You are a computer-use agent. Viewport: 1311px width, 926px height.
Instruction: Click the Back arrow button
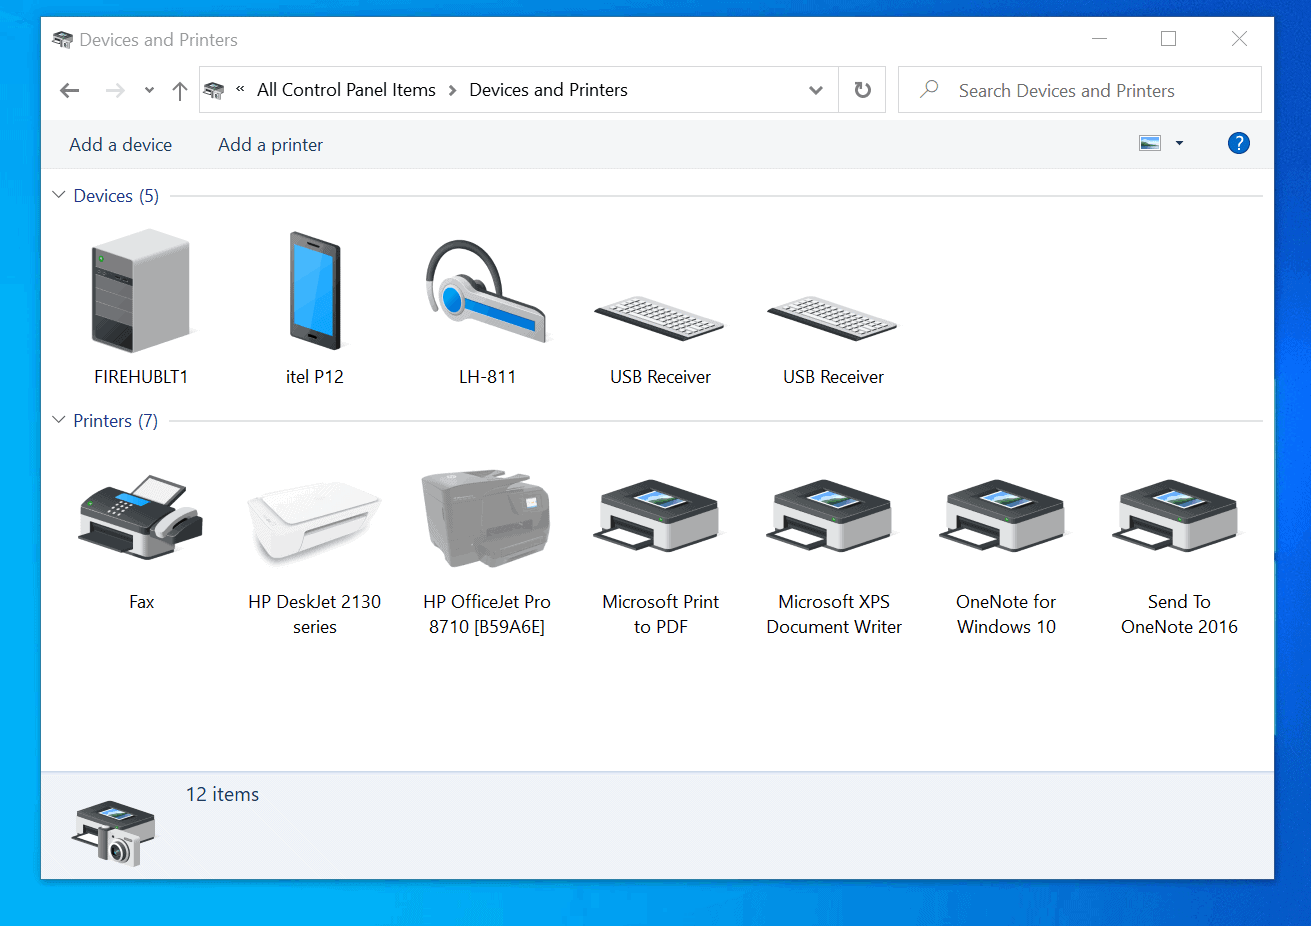click(x=70, y=91)
